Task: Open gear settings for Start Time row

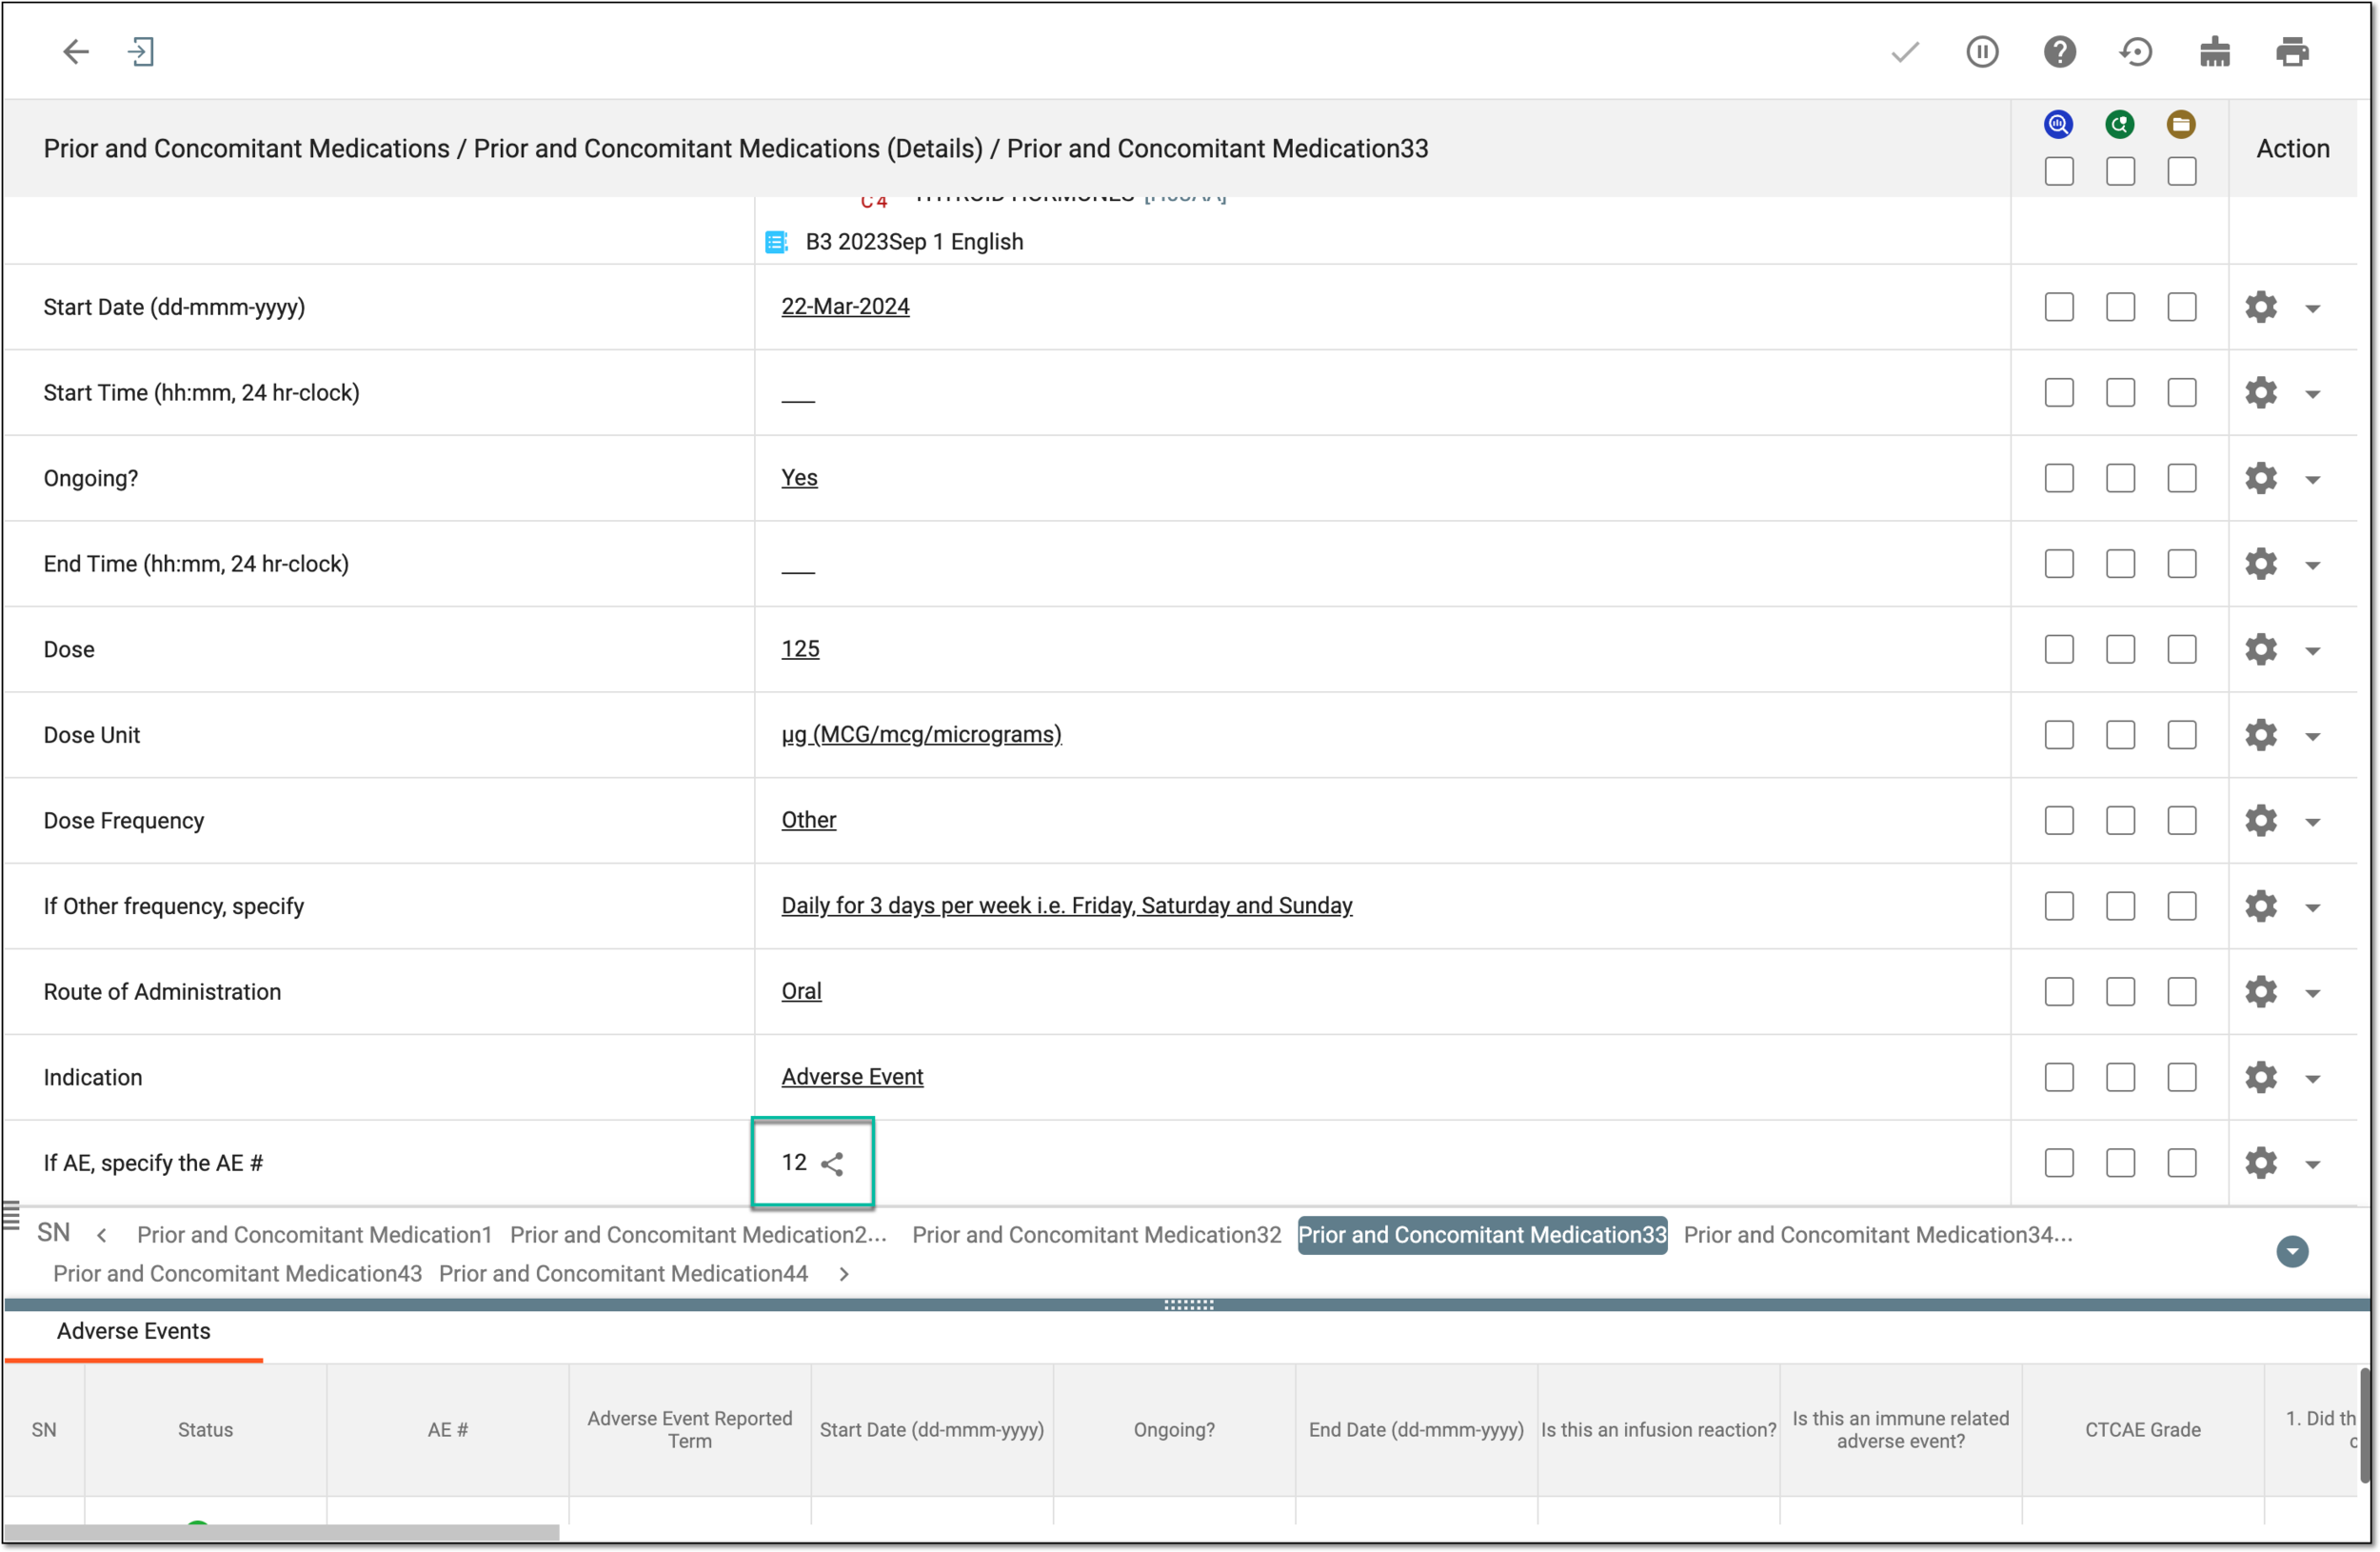Action: point(2261,393)
